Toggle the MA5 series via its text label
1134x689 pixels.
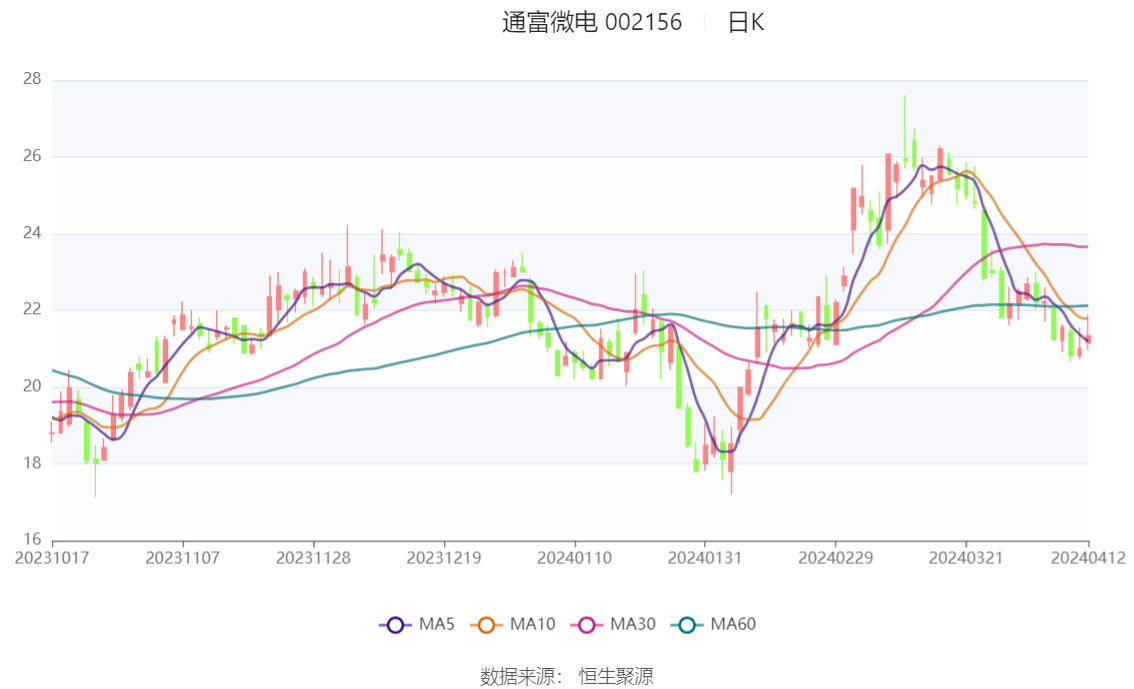tap(435, 625)
